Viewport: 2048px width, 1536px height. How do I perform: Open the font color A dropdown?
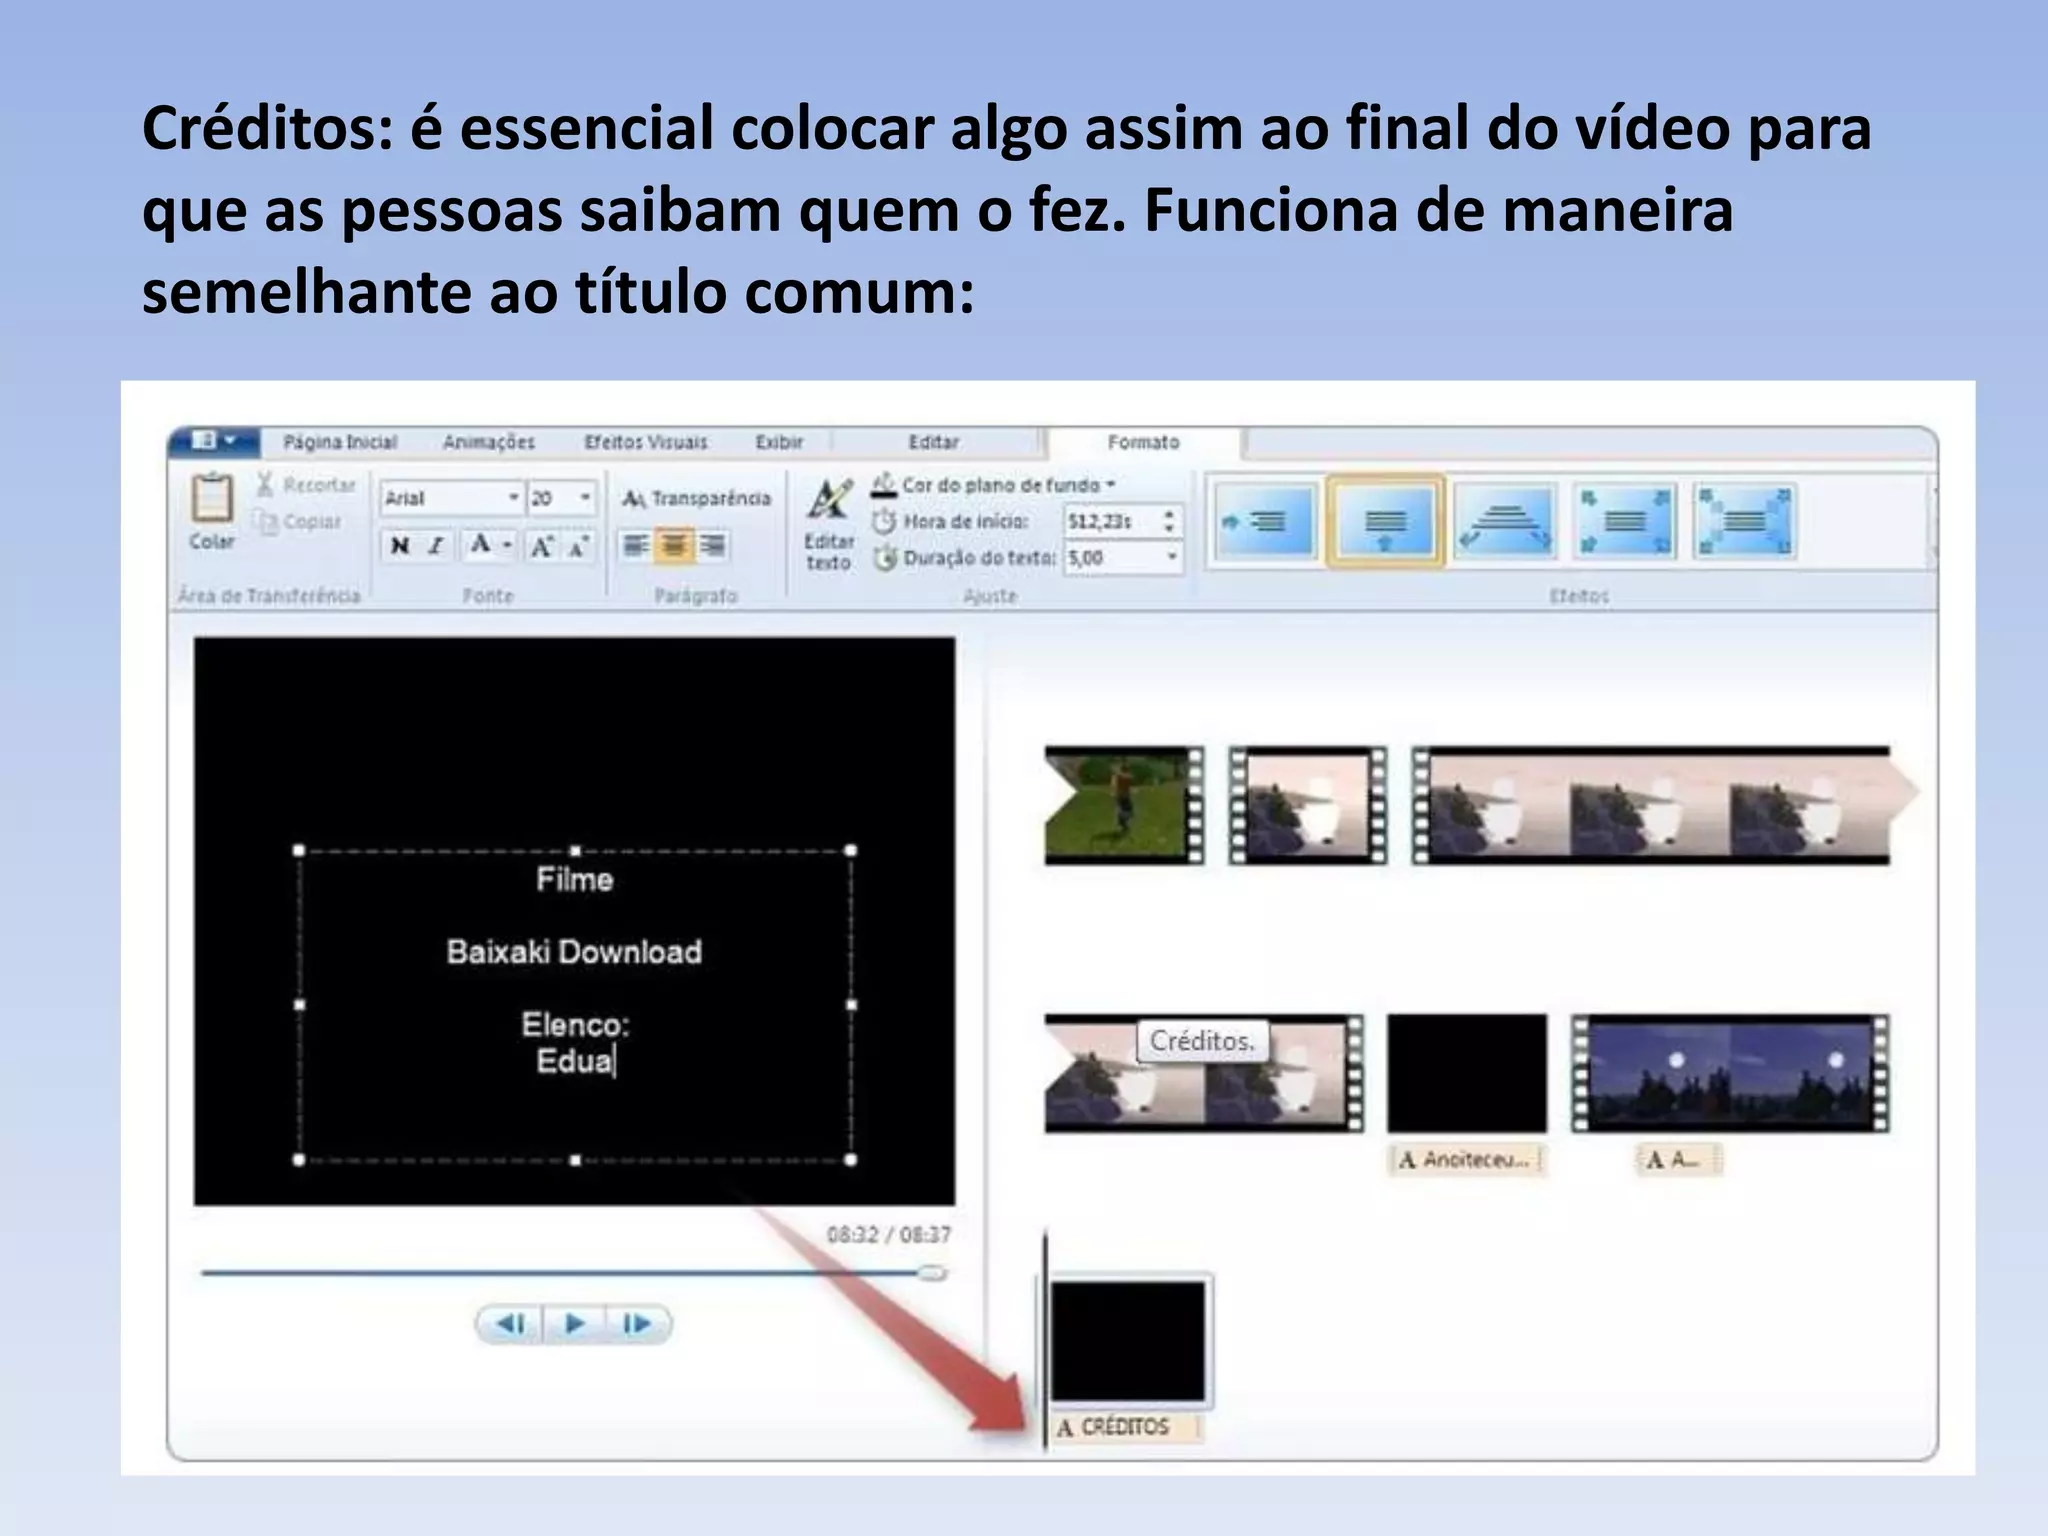(x=490, y=546)
